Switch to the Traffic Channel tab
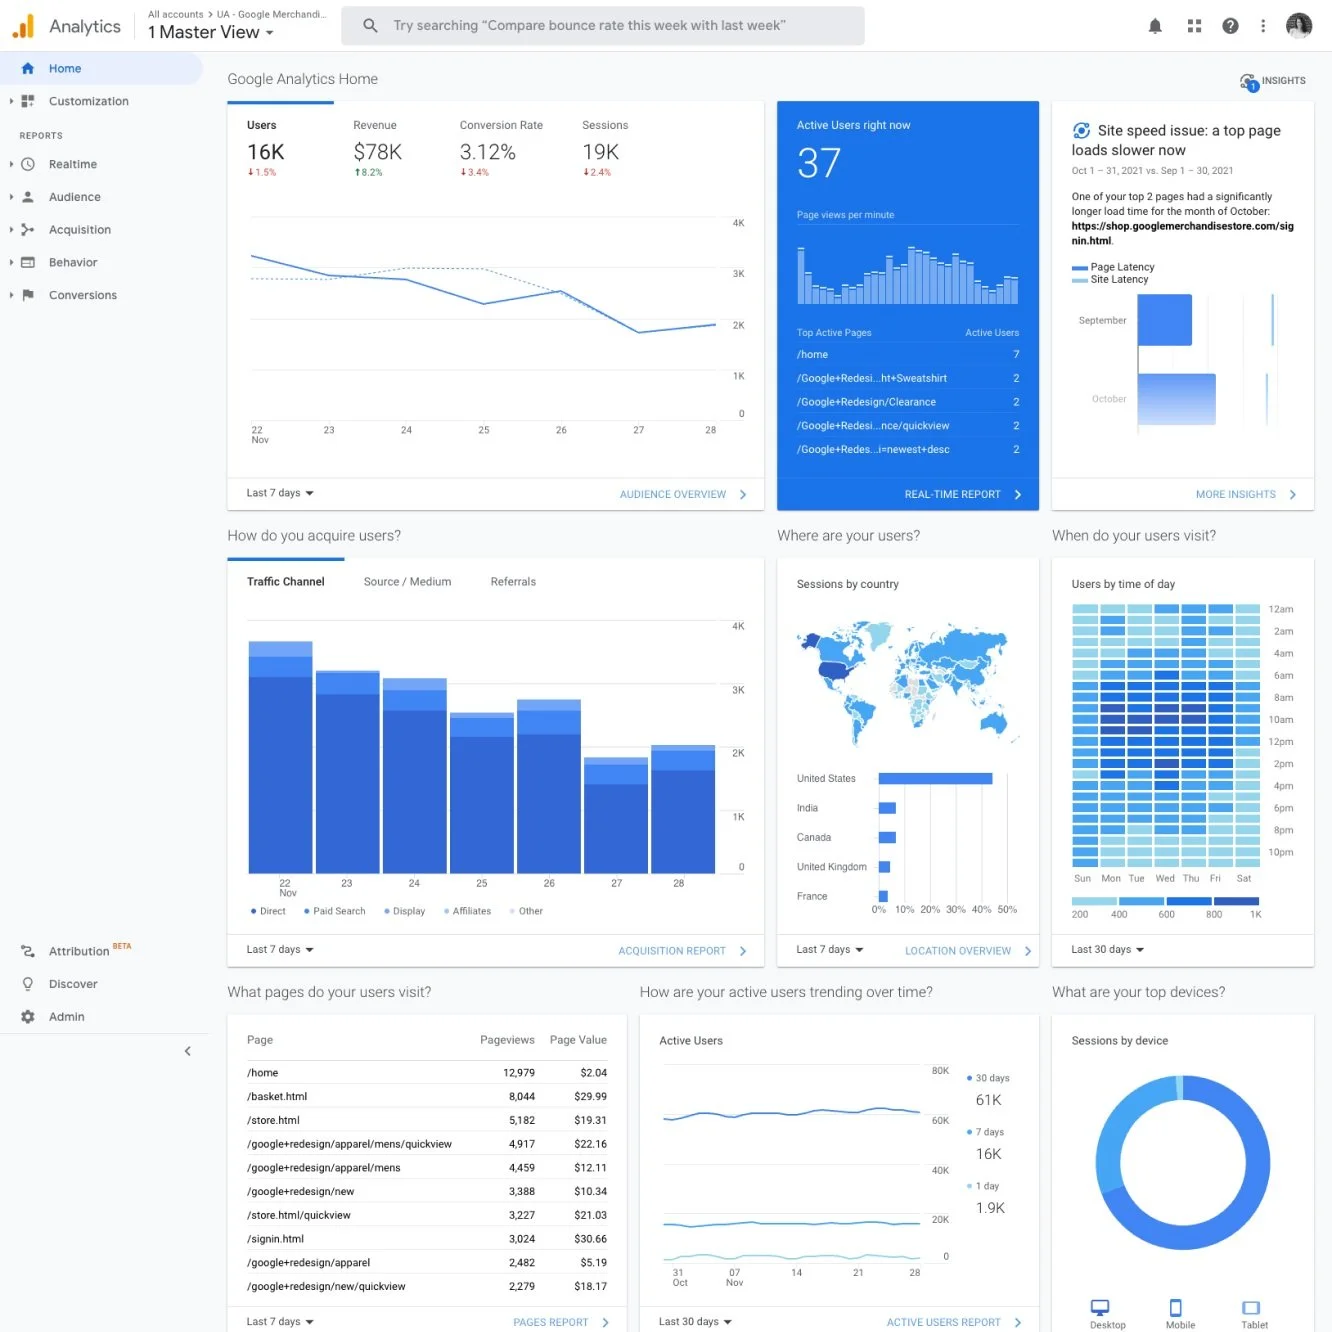The height and width of the screenshot is (1332, 1332). point(286,582)
